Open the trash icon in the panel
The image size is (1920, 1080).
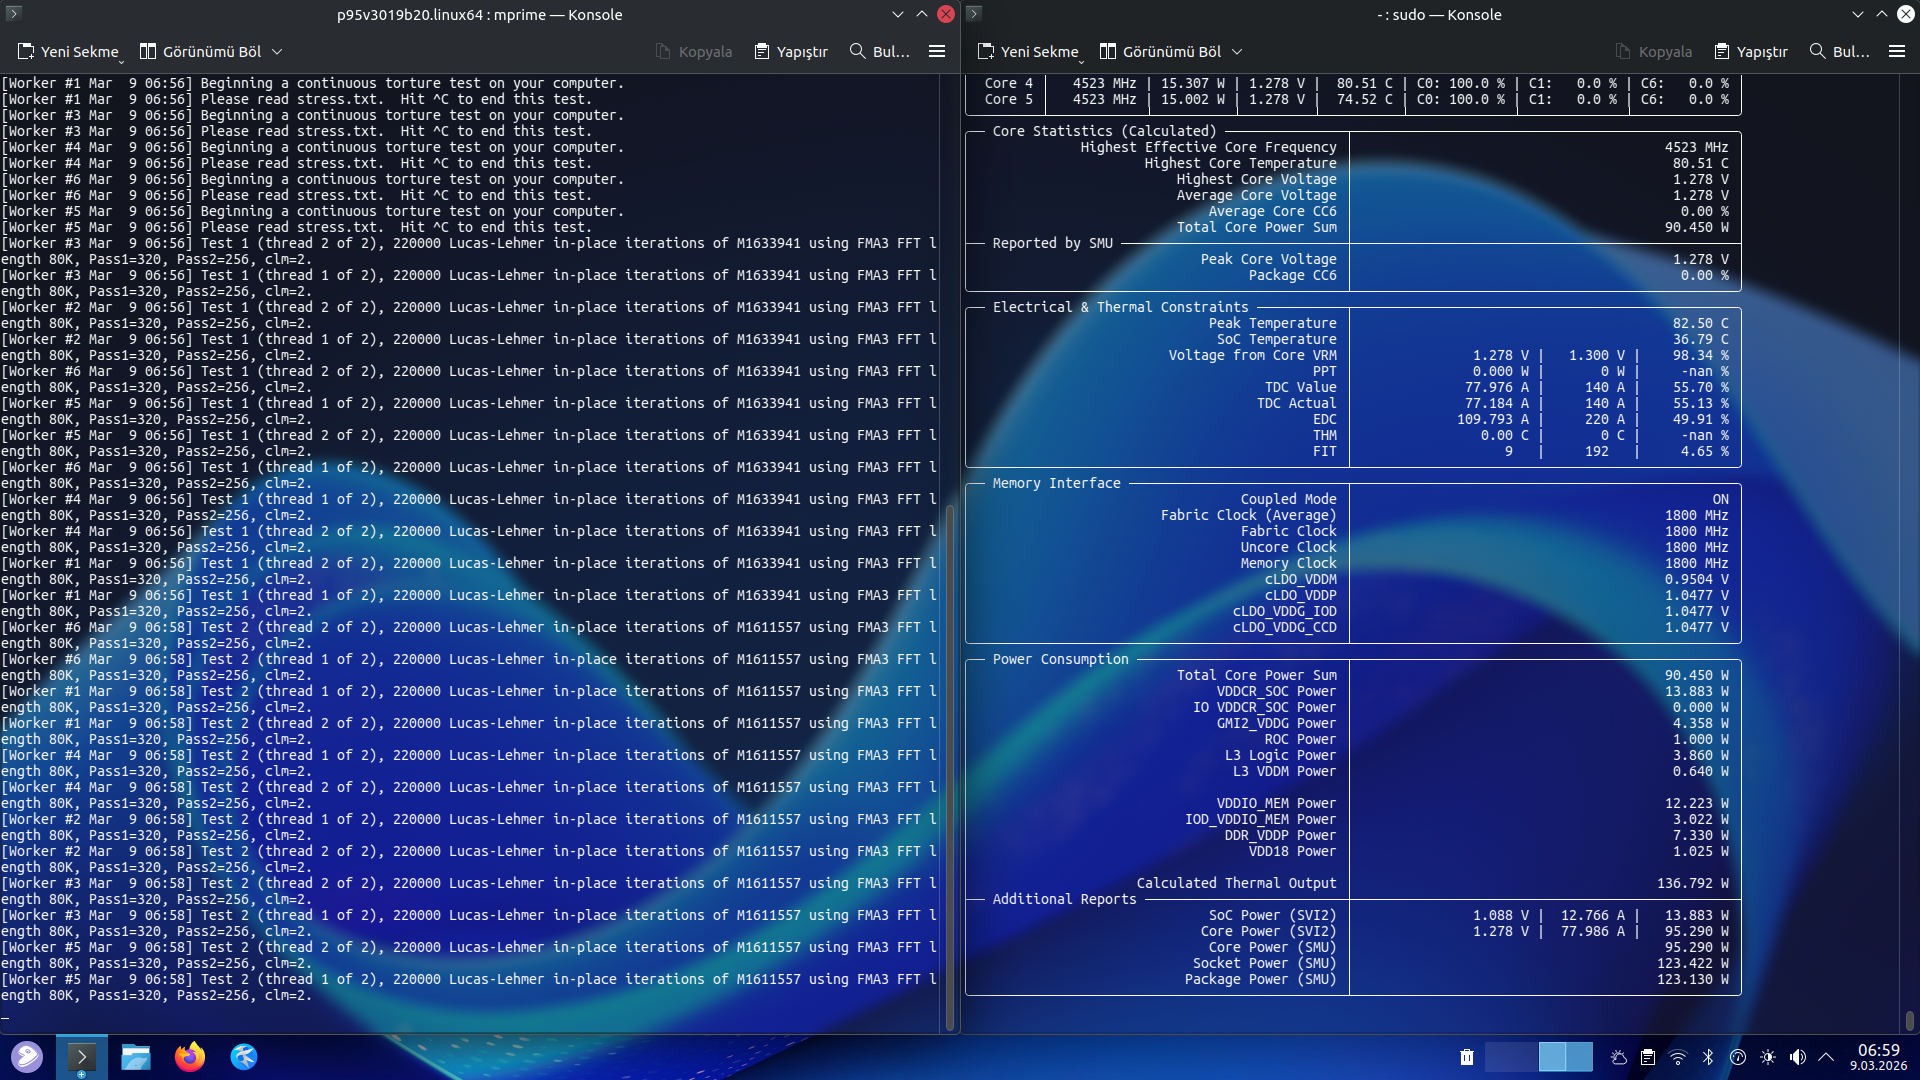[x=1467, y=1057]
